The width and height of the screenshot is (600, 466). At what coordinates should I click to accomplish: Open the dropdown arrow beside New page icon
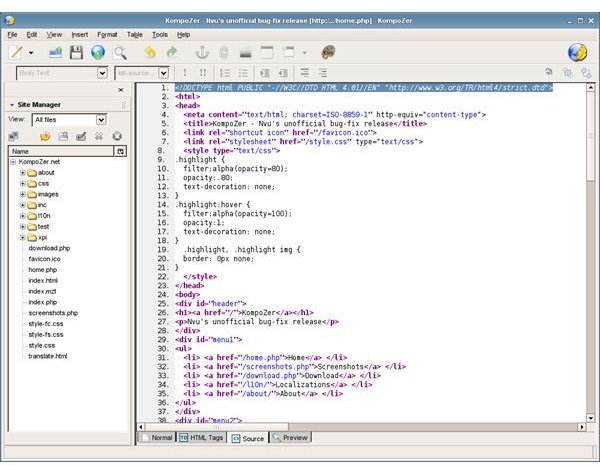pos(31,53)
